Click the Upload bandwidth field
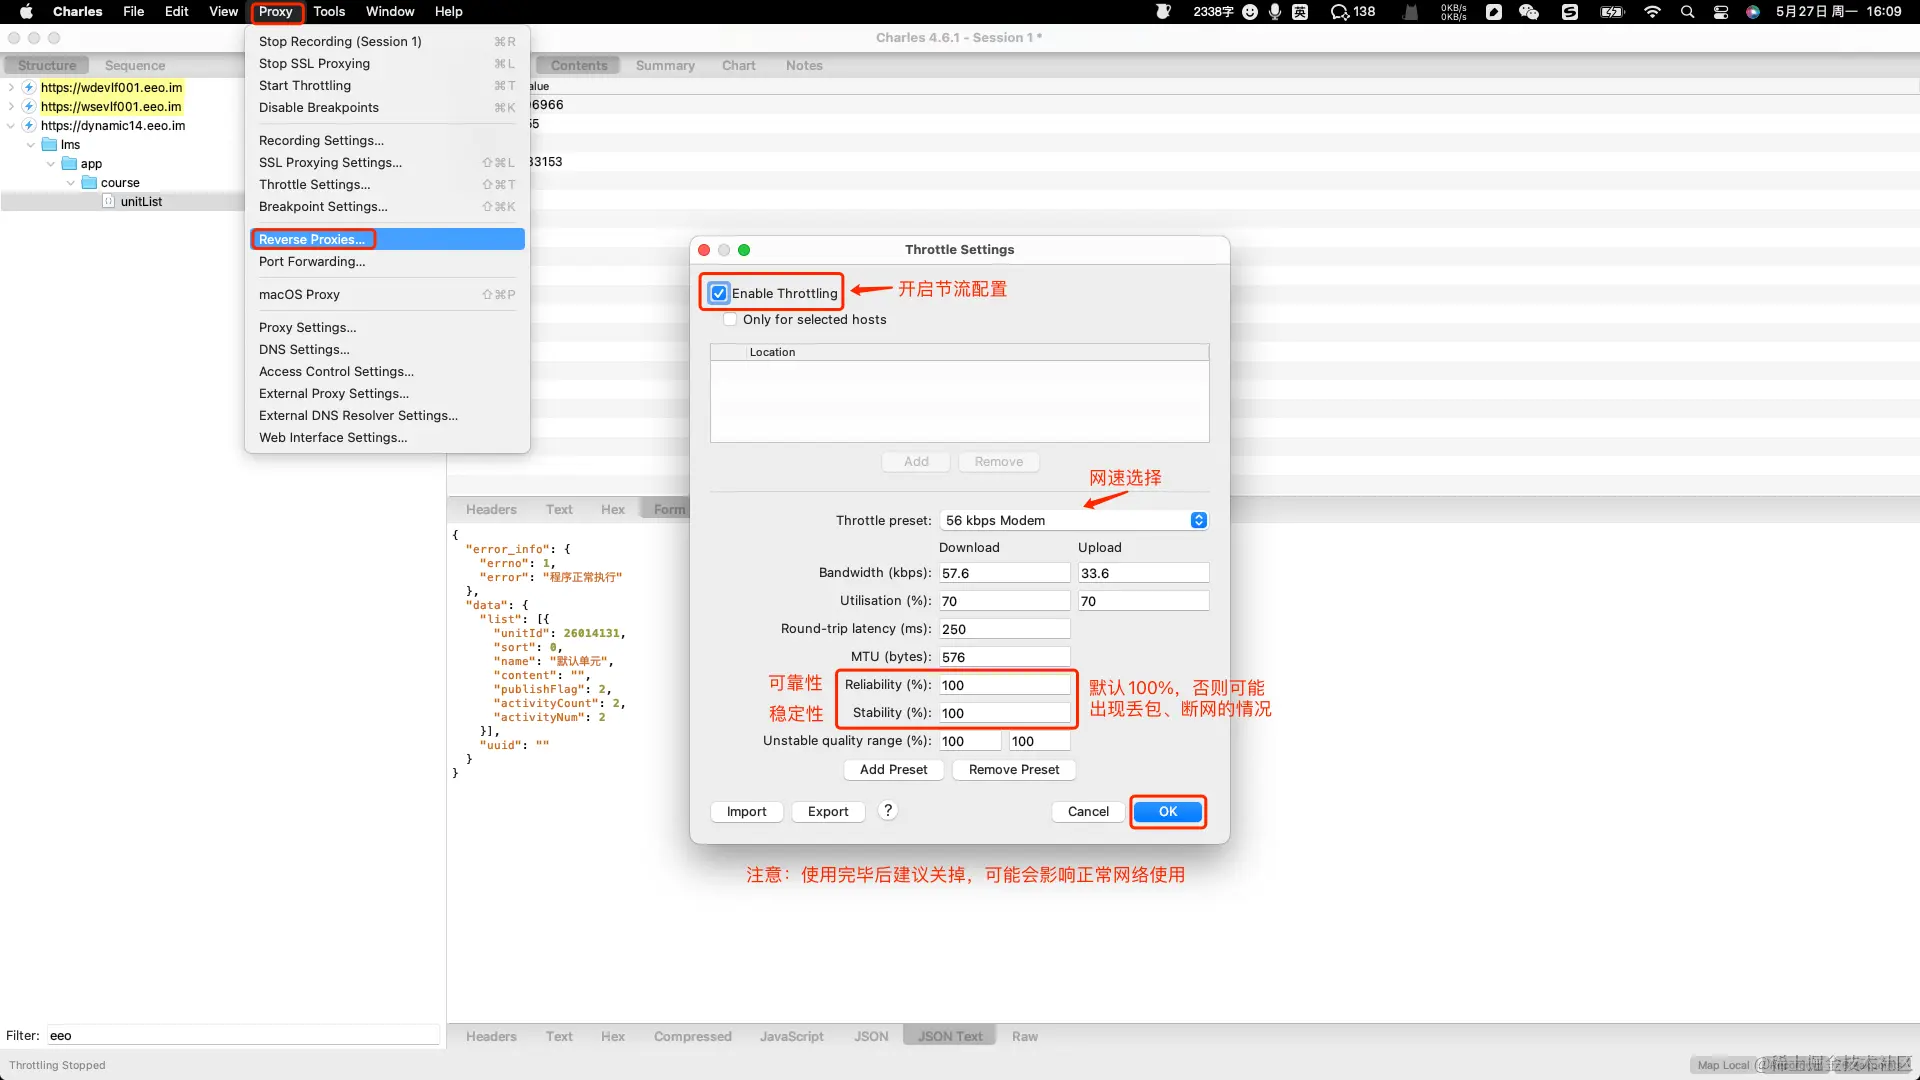1920x1080 pixels. point(1143,573)
